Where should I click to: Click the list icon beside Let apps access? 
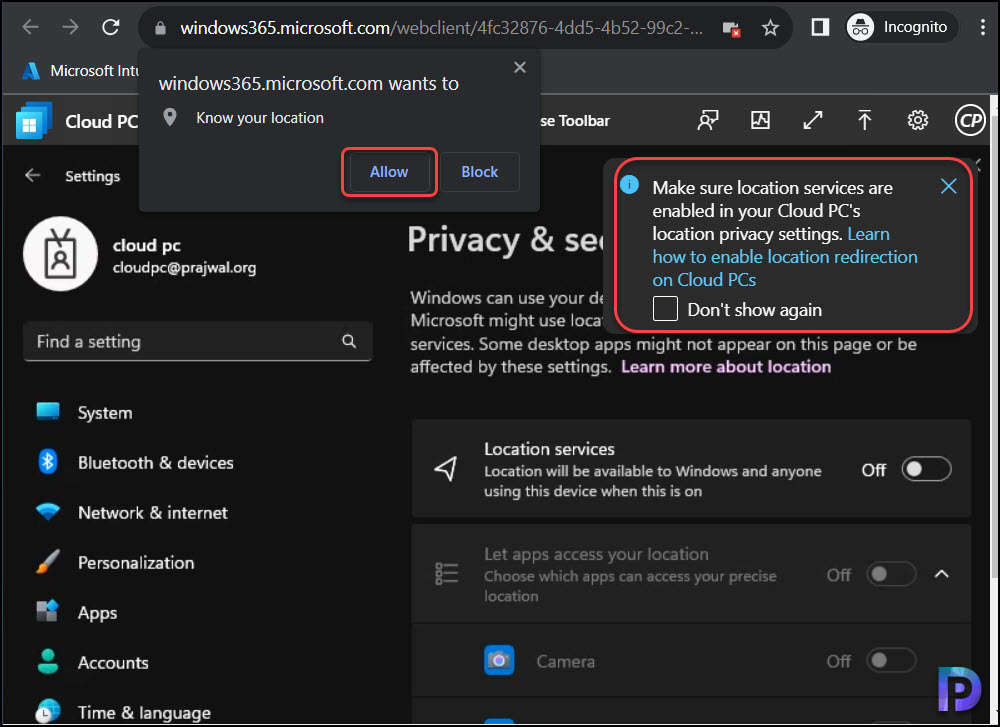click(x=446, y=573)
